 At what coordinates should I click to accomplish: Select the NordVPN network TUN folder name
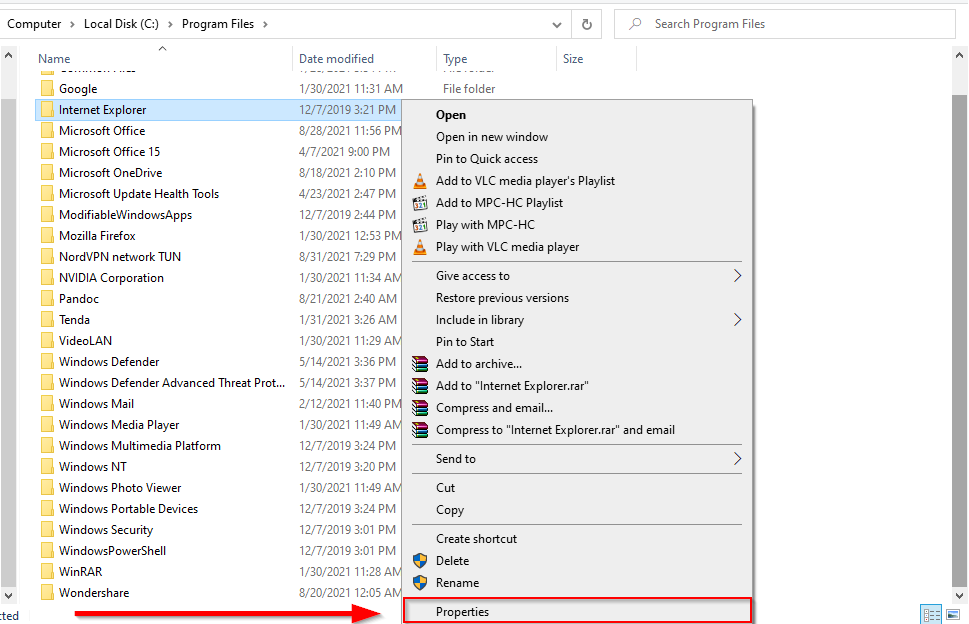(x=120, y=257)
